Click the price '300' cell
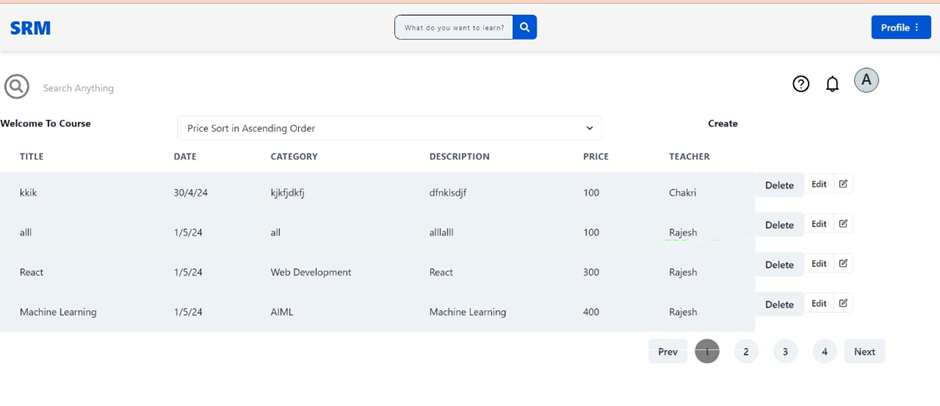Viewport: 940px width, 406px height. [x=590, y=272]
